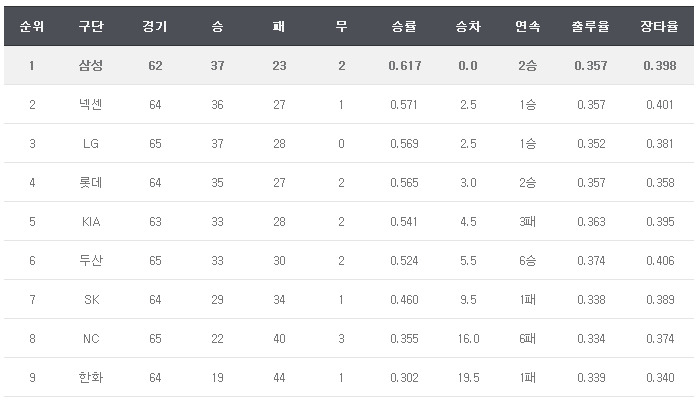The height and width of the screenshot is (401, 698).
Task: Sort by the 장타율 column header
Action: coord(655,27)
